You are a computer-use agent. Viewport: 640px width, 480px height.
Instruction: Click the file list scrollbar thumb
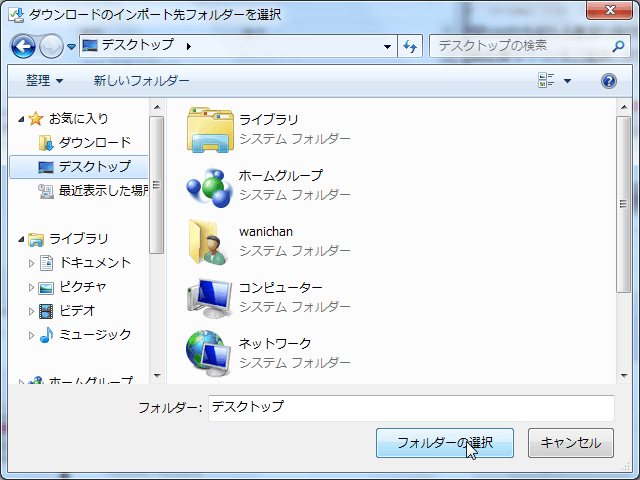pyautogui.click(x=623, y=204)
